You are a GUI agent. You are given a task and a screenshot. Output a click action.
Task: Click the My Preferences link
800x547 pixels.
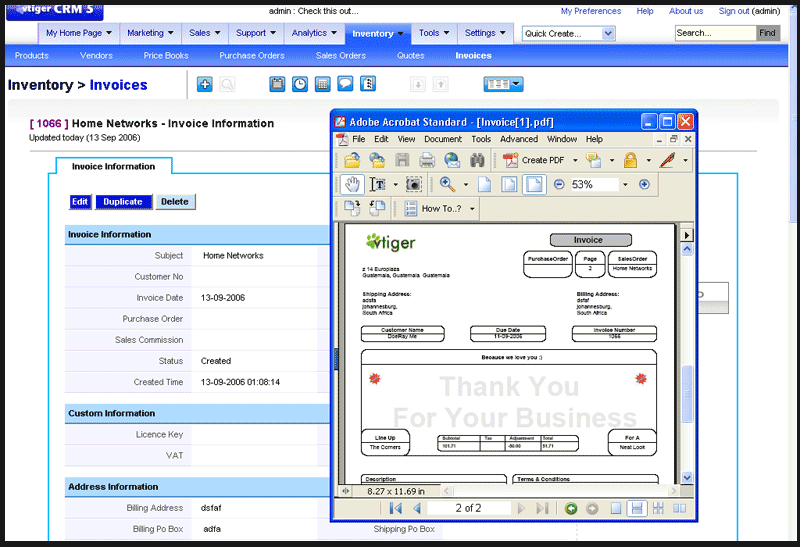tap(591, 11)
